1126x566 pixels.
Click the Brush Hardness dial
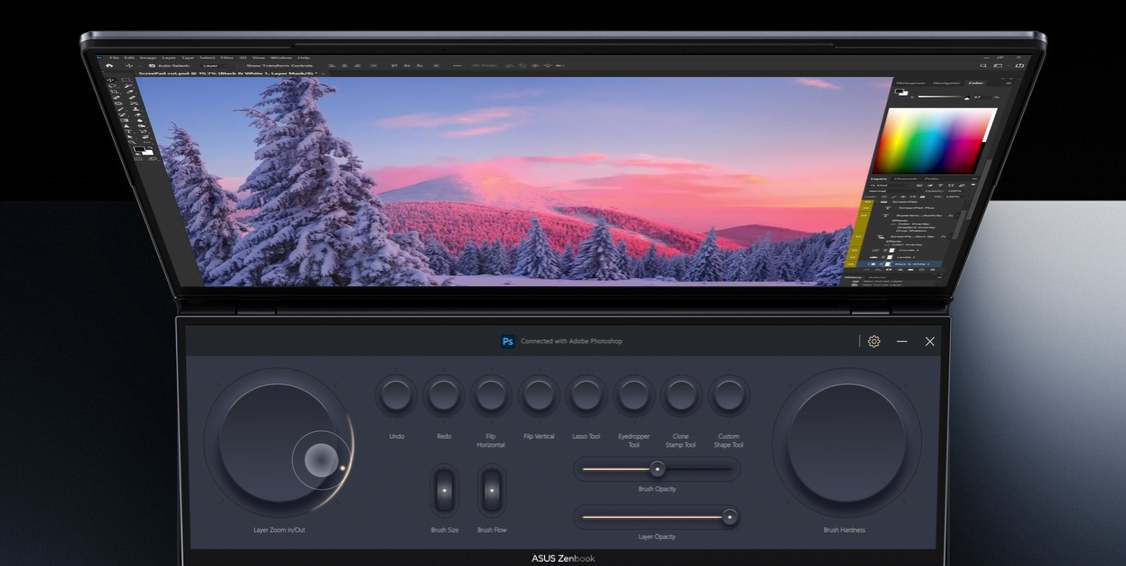tap(847, 442)
